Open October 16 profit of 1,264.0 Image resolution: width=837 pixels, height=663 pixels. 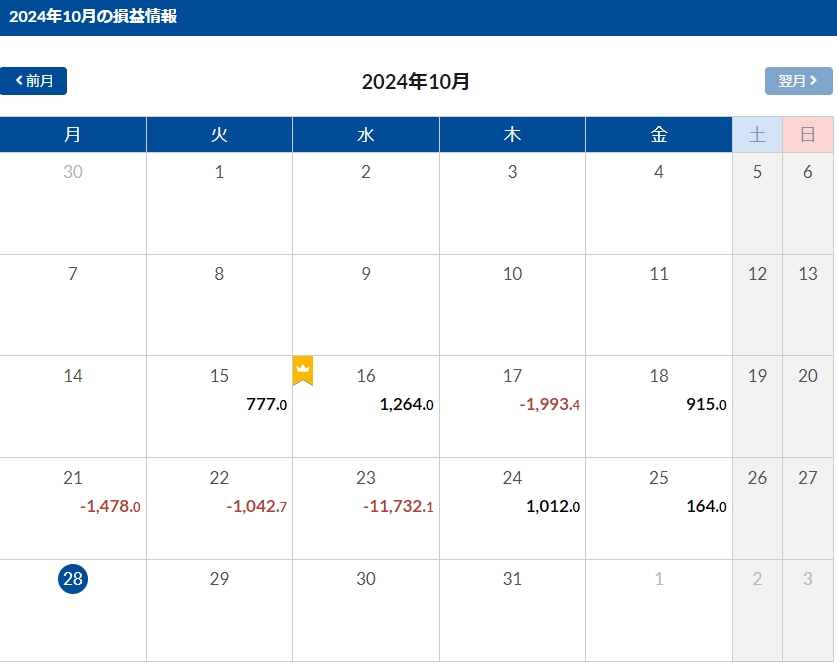pyautogui.click(x=406, y=405)
